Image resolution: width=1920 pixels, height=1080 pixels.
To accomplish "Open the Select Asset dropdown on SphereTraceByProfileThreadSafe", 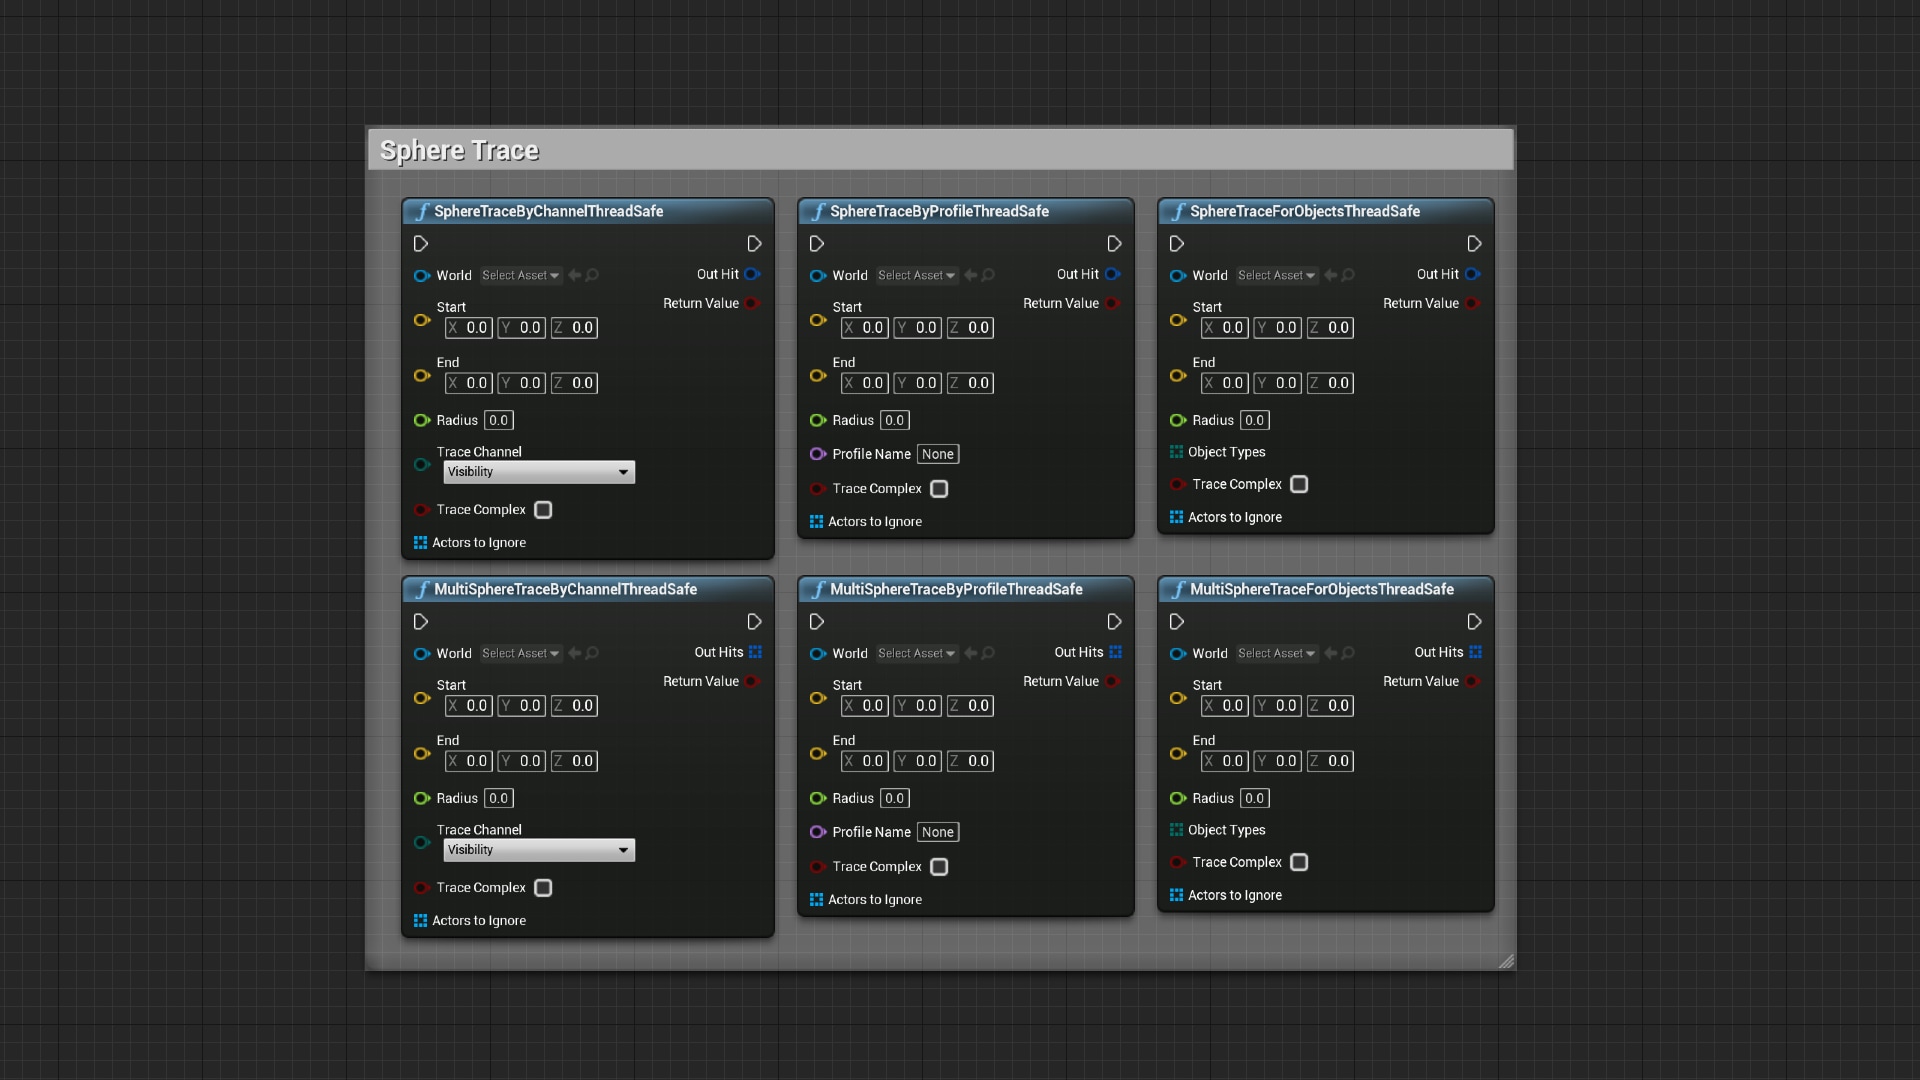I will tap(916, 275).
